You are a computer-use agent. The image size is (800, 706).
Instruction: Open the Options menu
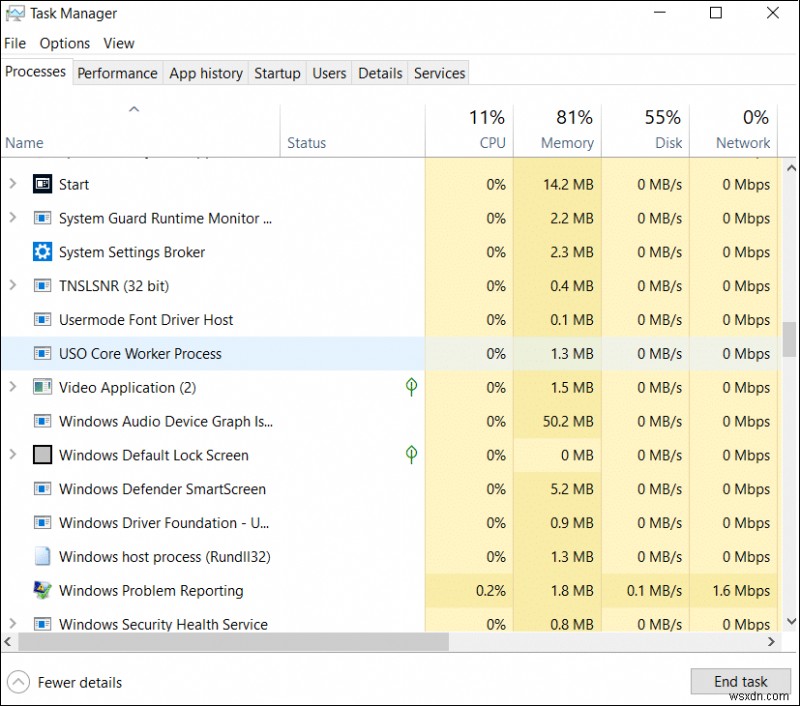tap(65, 43)
